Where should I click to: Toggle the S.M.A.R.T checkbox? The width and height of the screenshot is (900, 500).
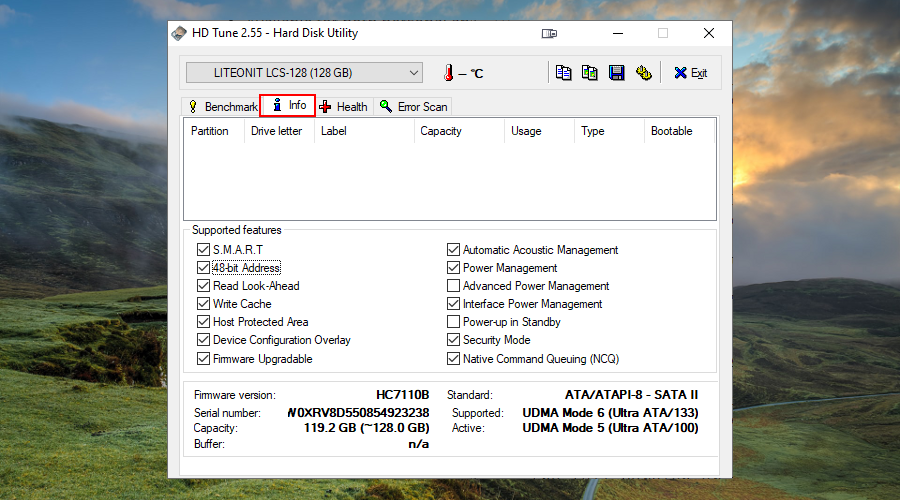click(x=203, y=250)
